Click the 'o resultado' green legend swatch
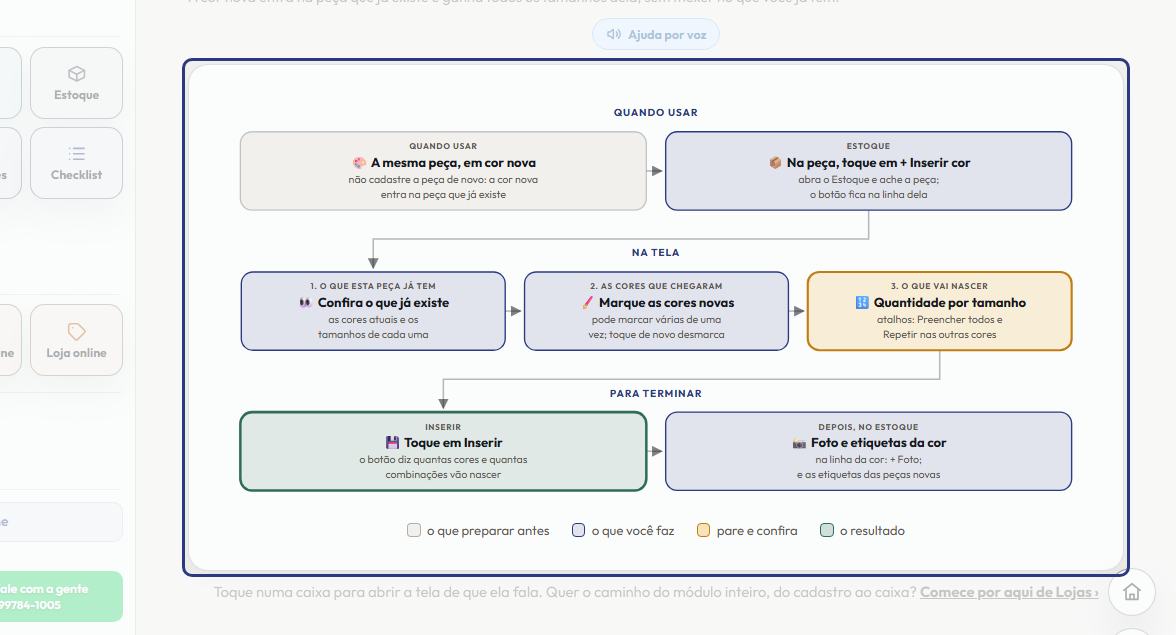The height and width of the screenshot is (635, 1176). (x=826, y=530)
